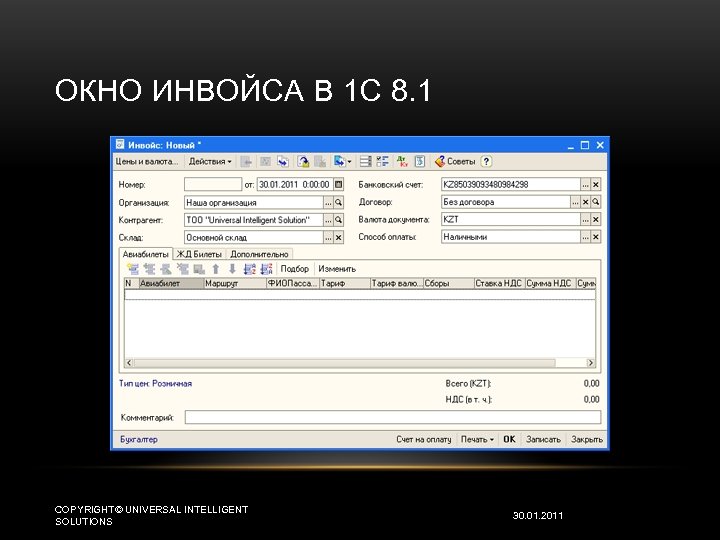Open selection button for Договор field
This screenshot has width=720, height=540.
[x=575, y=202]
